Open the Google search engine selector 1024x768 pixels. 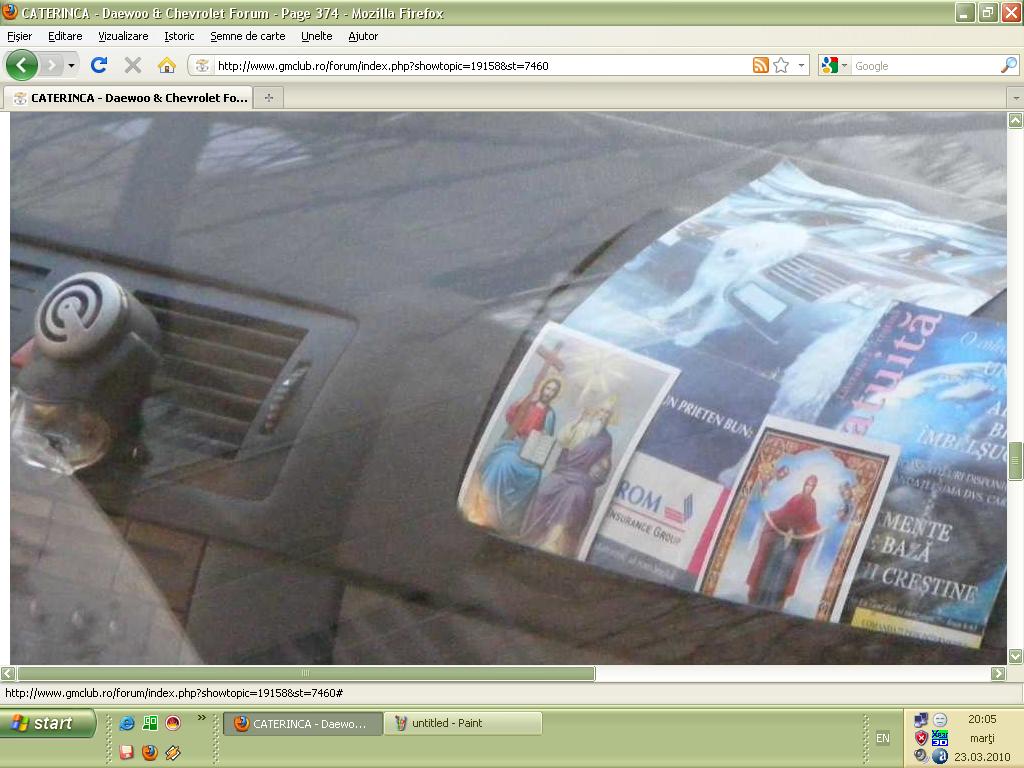pos(834,65)
